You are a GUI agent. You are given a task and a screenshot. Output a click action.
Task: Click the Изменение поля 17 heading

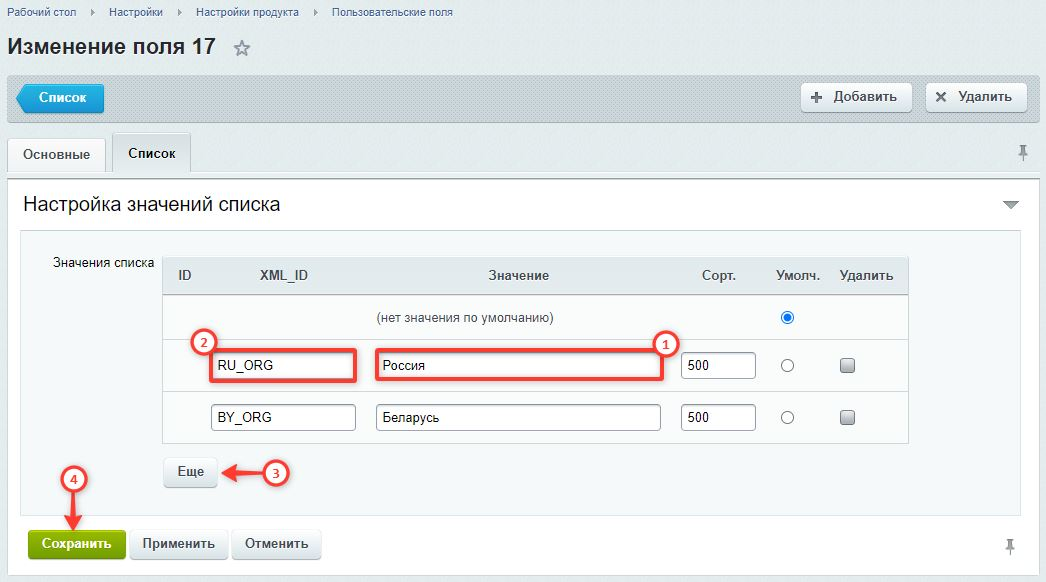[x=111, y=47]
